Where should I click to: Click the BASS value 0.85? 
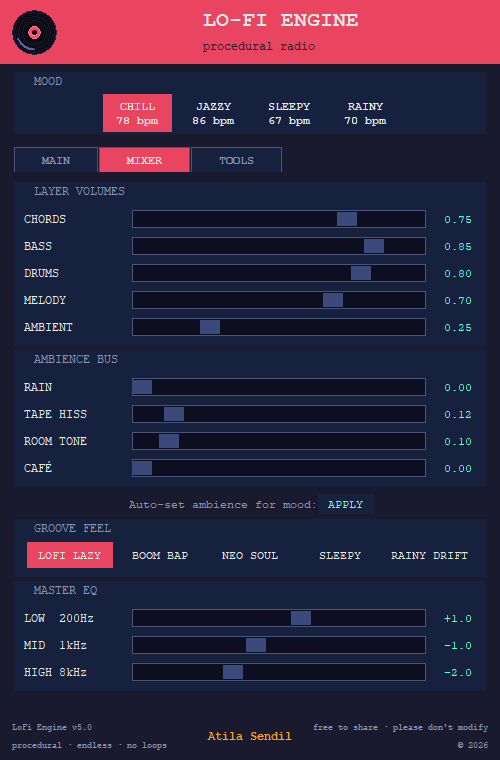[458, 247]
